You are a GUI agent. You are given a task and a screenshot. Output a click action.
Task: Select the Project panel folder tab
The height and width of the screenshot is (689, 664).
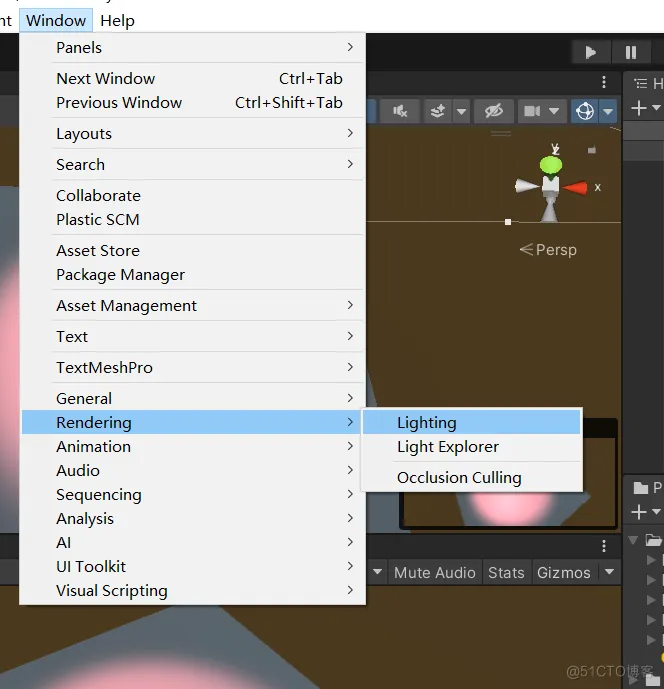pos(641,487)
